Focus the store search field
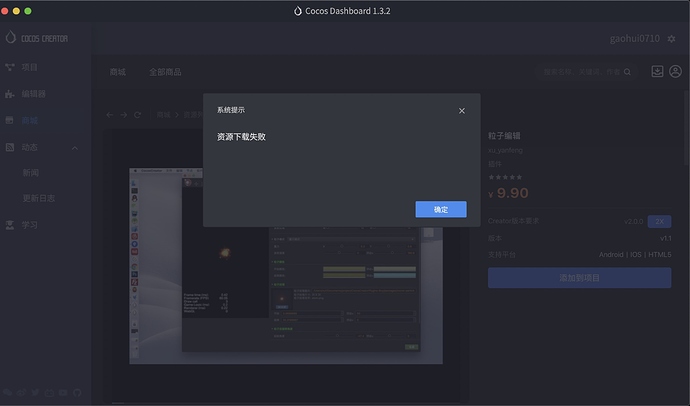 (x=586, y=72)
